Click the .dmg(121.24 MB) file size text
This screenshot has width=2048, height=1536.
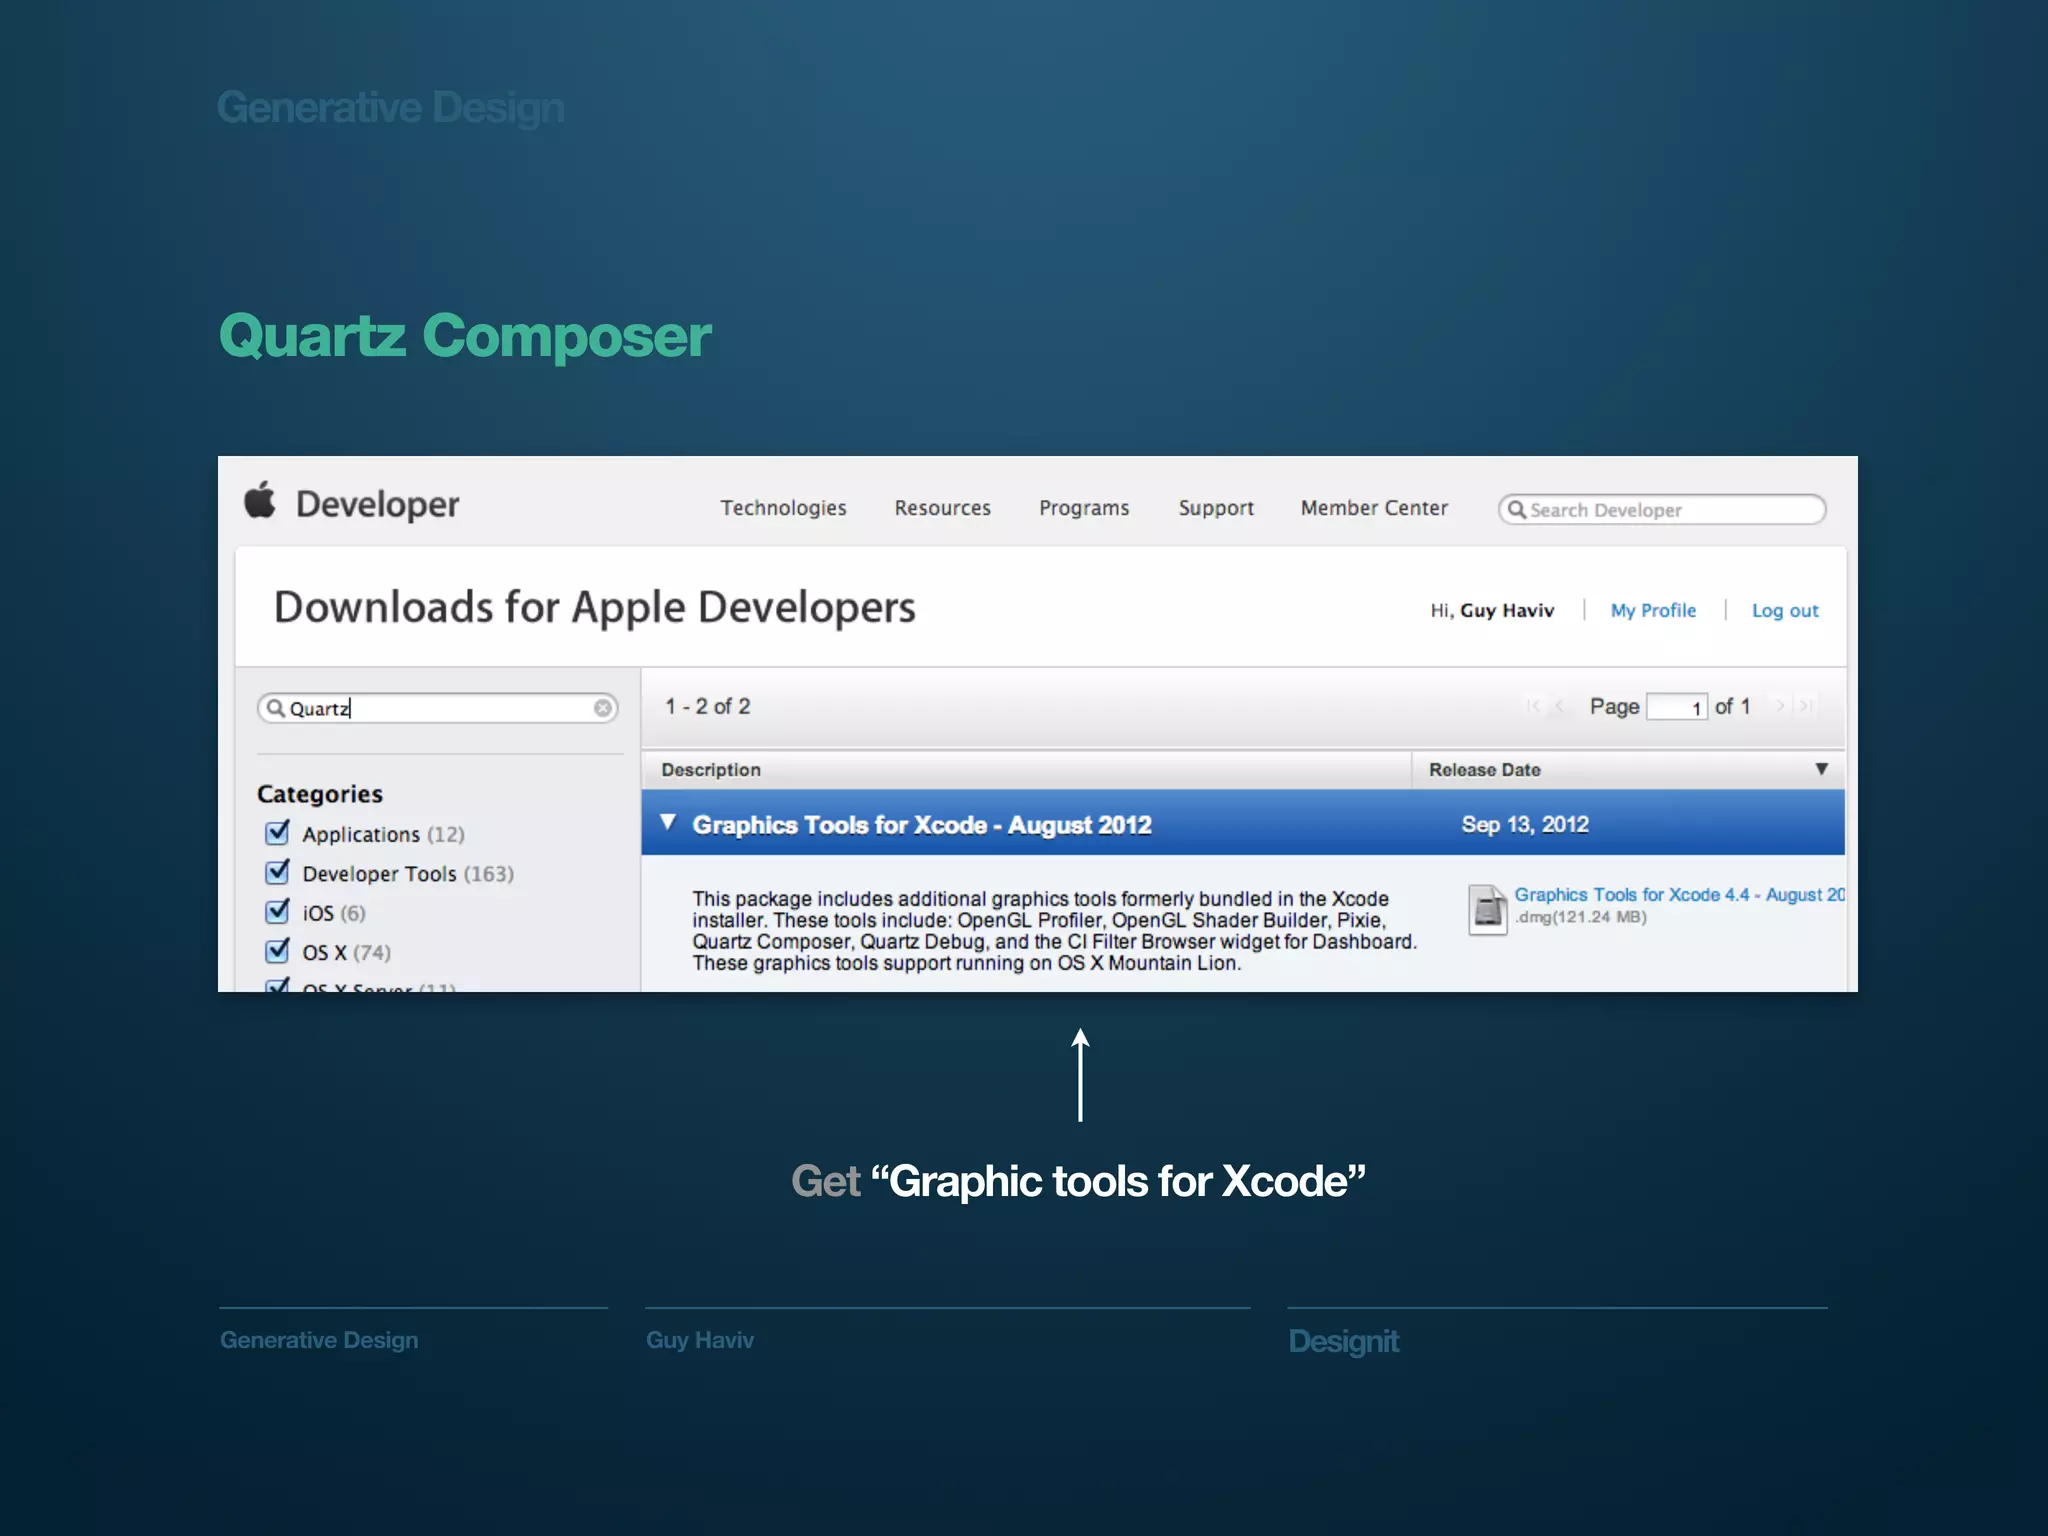point(1580,917)
